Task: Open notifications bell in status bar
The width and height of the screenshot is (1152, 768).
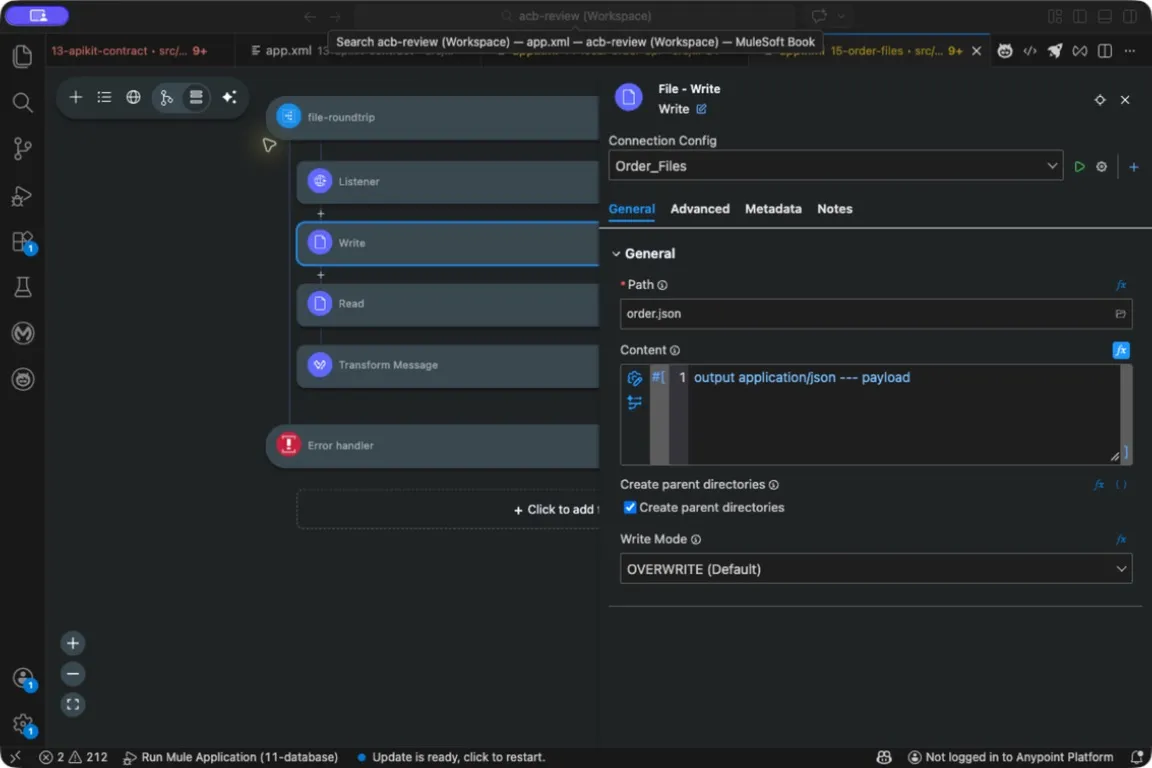Action: [1137, 757]
